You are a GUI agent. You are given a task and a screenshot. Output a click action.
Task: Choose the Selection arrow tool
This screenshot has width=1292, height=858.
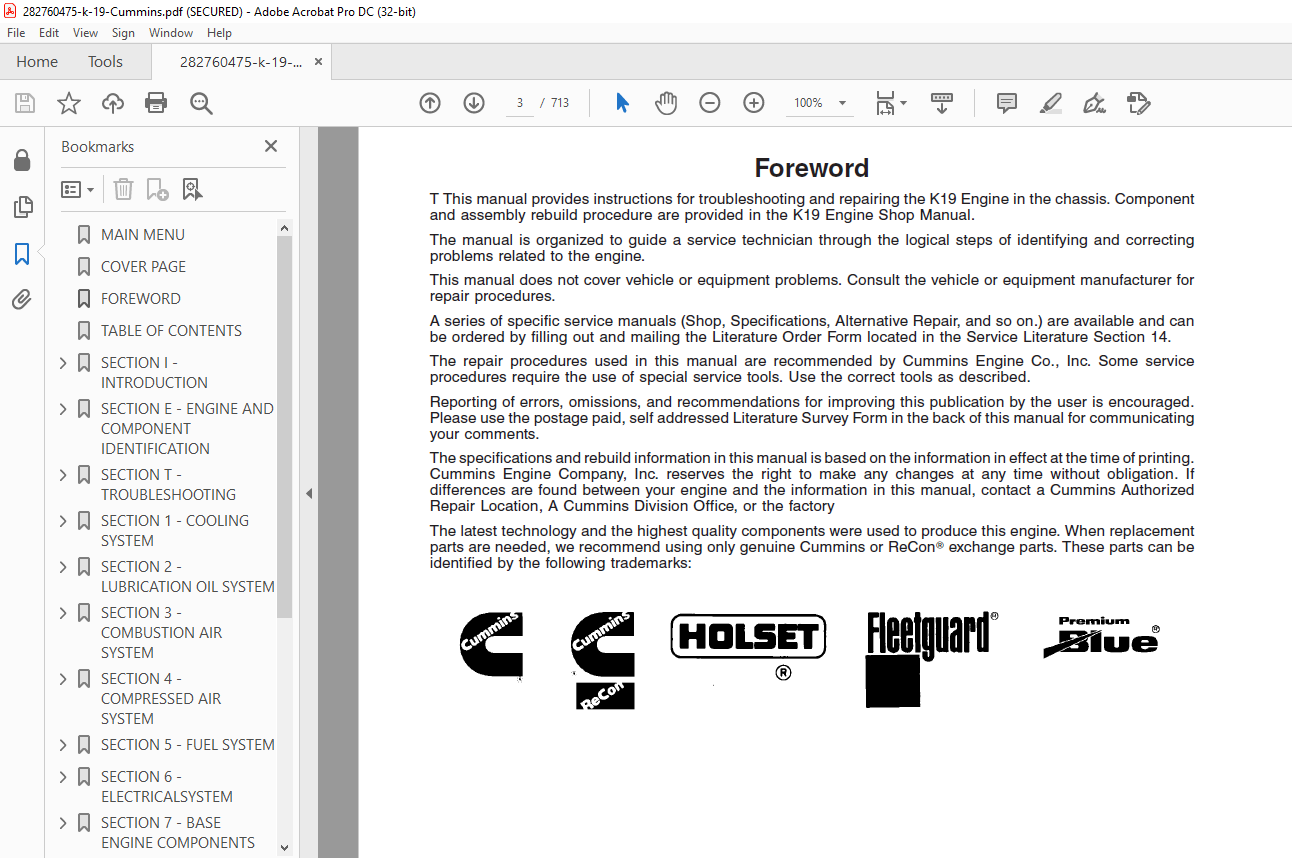(x=622, y=103)
